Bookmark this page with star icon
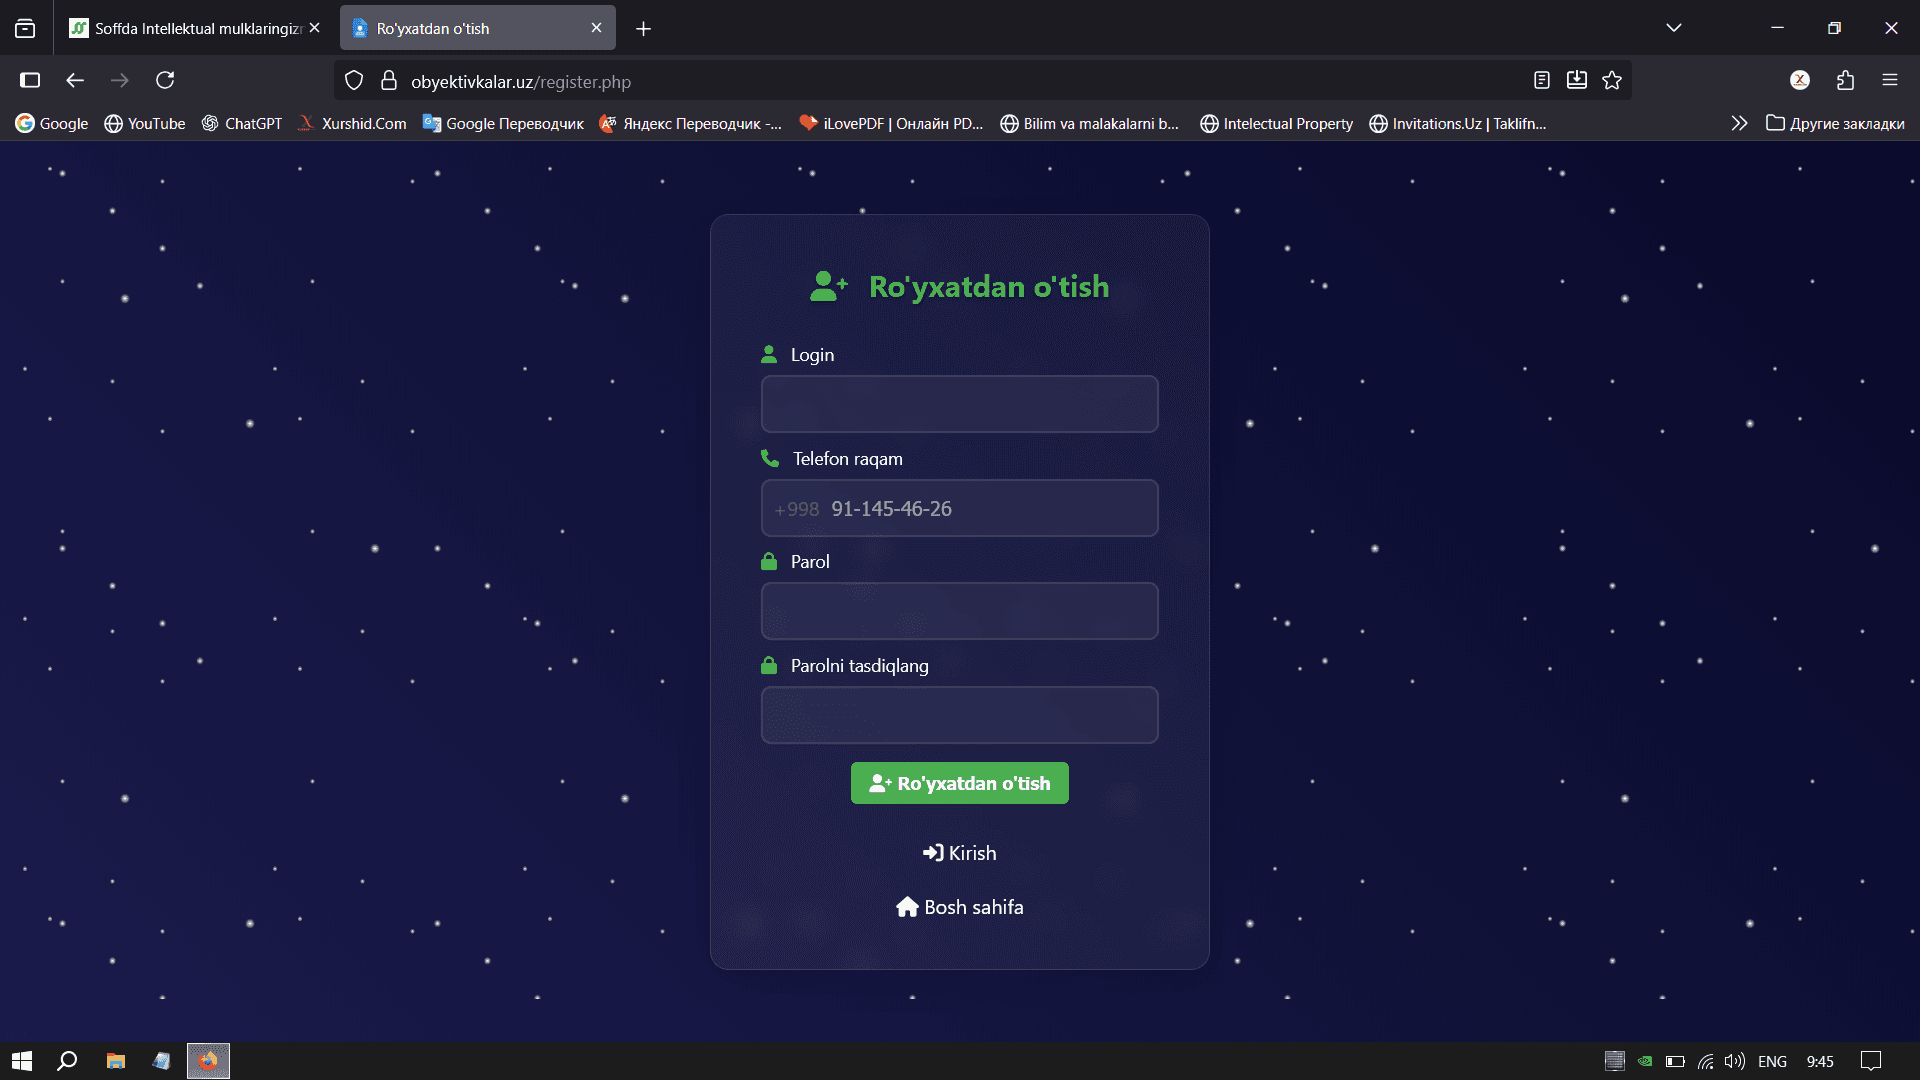 click(1612, 80)
